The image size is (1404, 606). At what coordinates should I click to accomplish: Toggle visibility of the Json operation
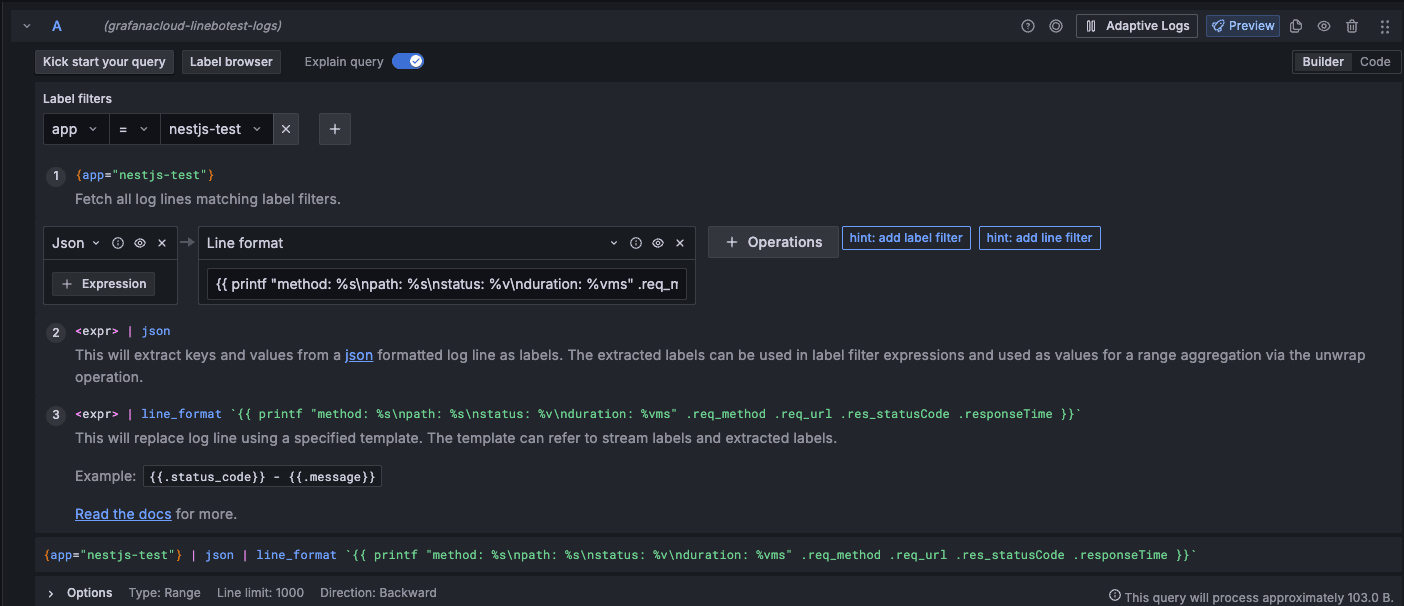(140, 243)
